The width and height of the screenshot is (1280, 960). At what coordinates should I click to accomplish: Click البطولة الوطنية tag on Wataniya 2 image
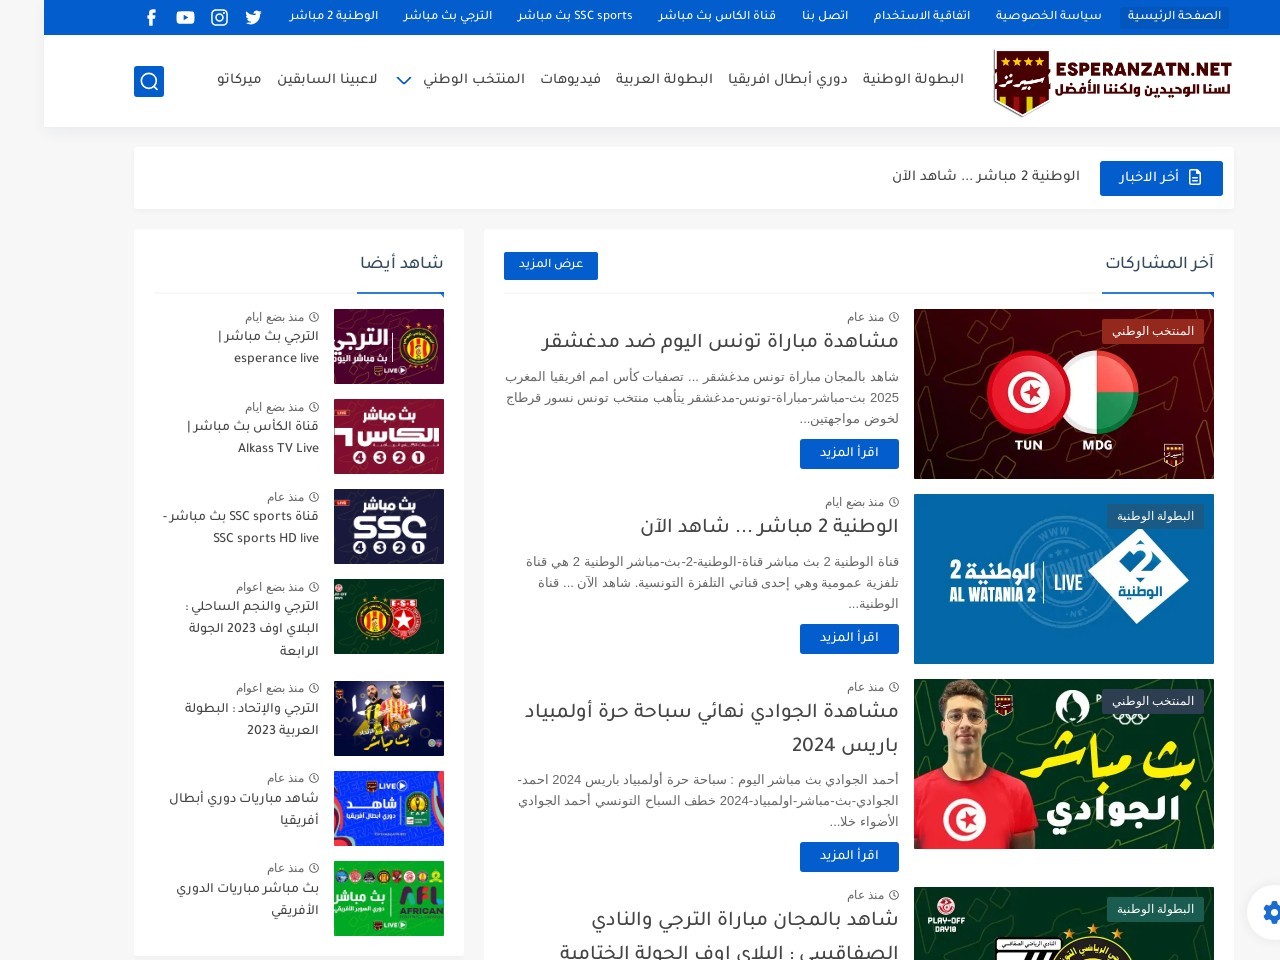click(1155, 516)
